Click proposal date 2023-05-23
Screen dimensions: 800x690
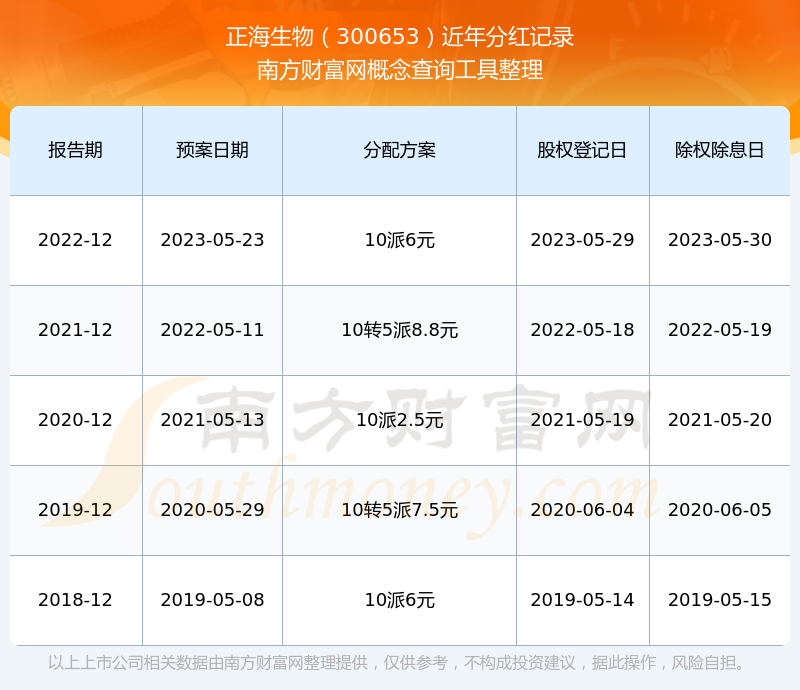212,240
